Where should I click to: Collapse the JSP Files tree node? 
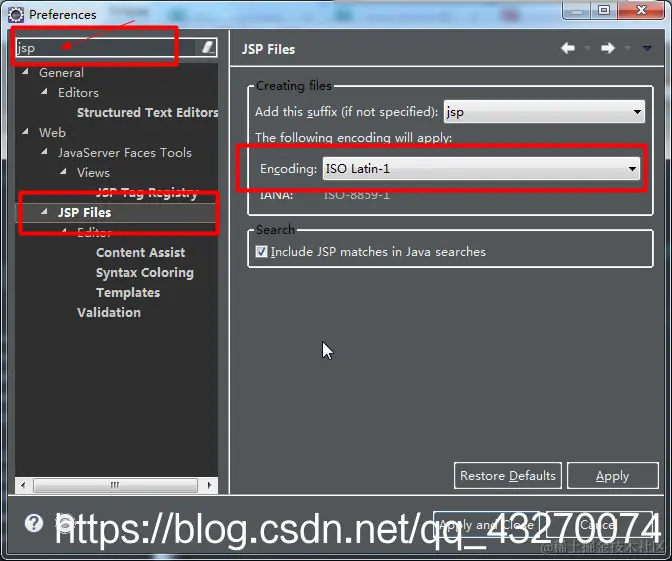[x=45, y=211]
